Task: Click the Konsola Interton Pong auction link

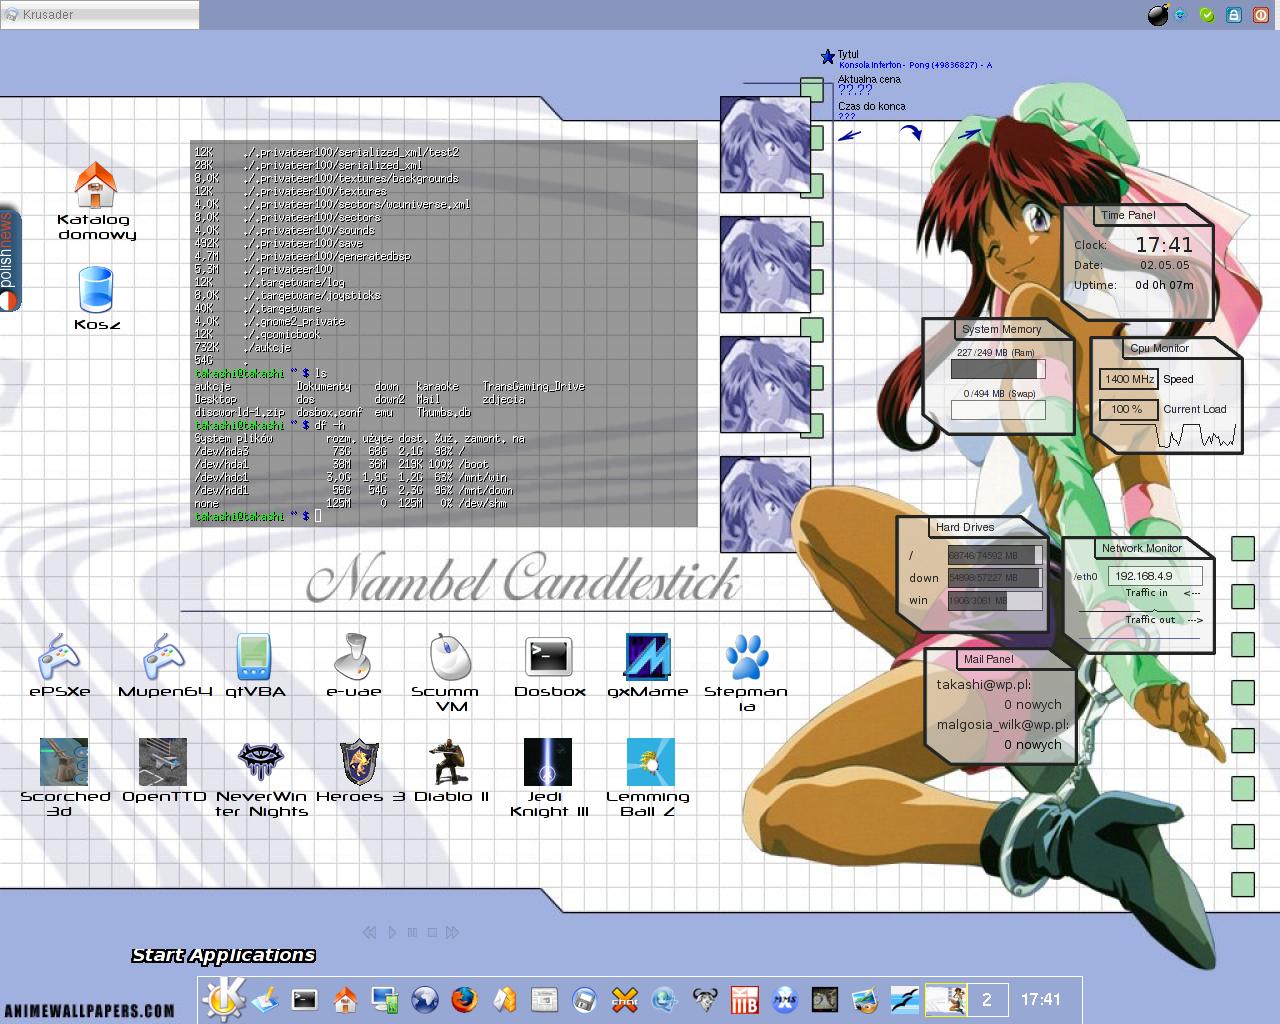Action: 915,65
